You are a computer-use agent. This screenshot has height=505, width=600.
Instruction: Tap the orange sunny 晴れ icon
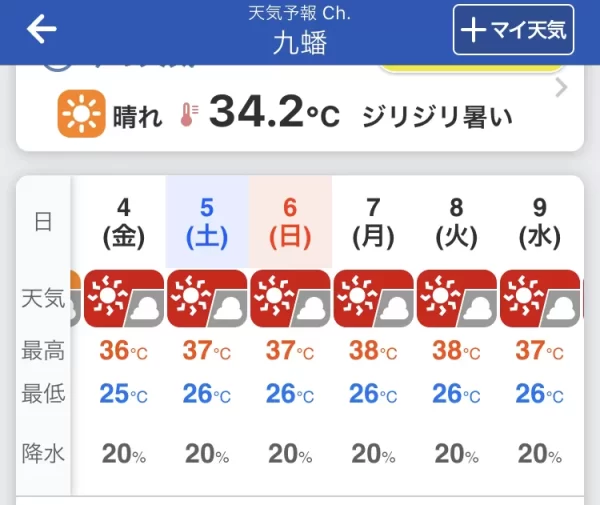81,114
